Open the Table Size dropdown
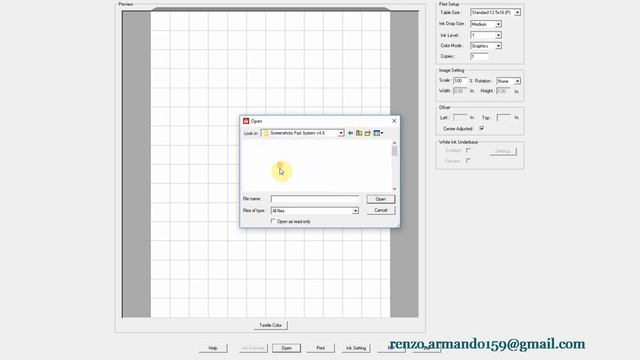 pos(517,13)
